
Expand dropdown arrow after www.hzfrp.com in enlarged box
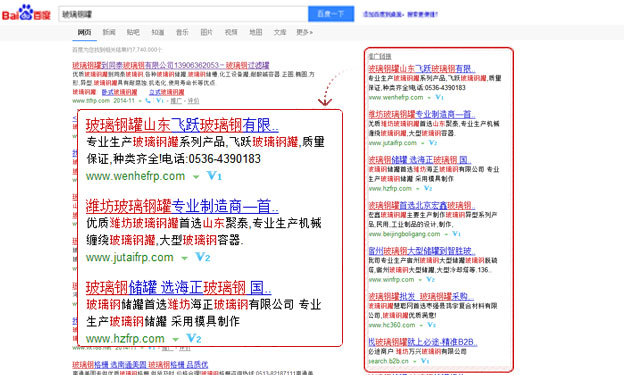(x=176, y=340)
